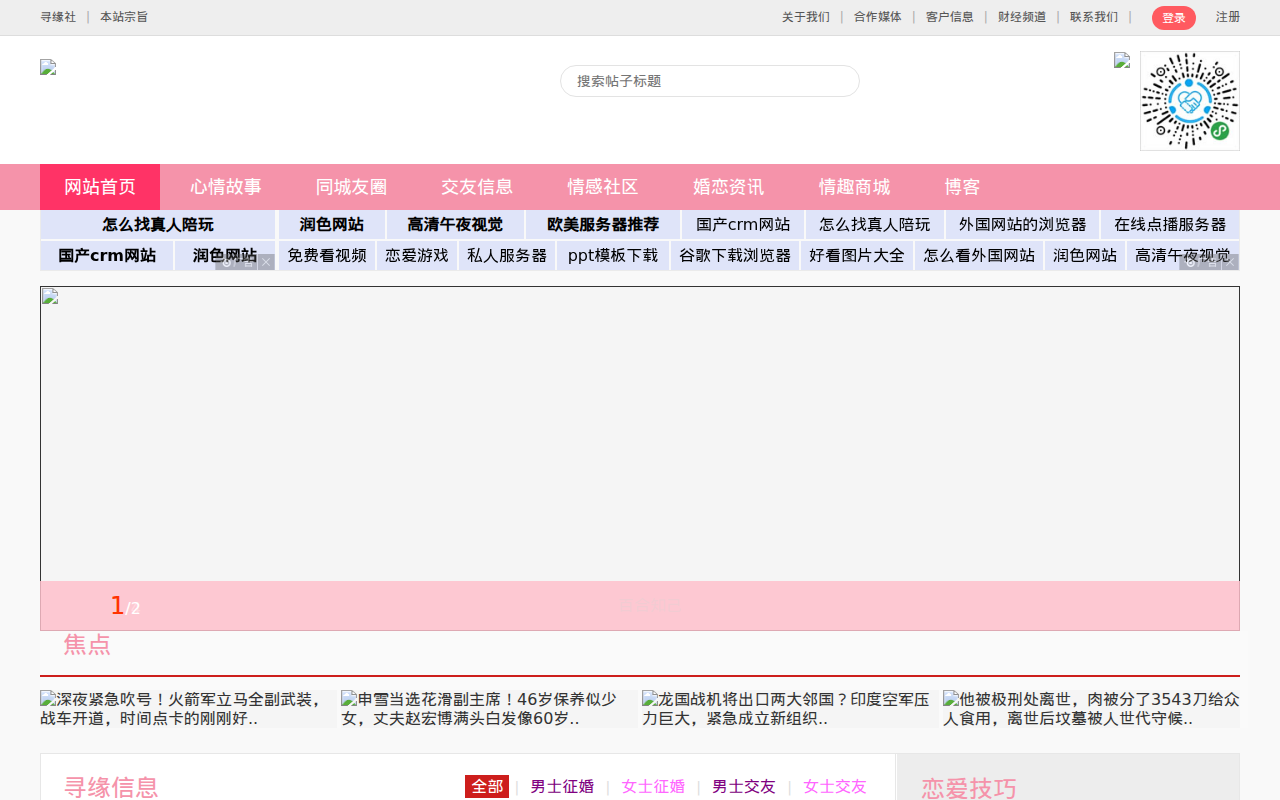Open the 怎么找真人陪玩 link
Image resolution: width=1280 pixels, height=800 pixels.
(157, 224)
